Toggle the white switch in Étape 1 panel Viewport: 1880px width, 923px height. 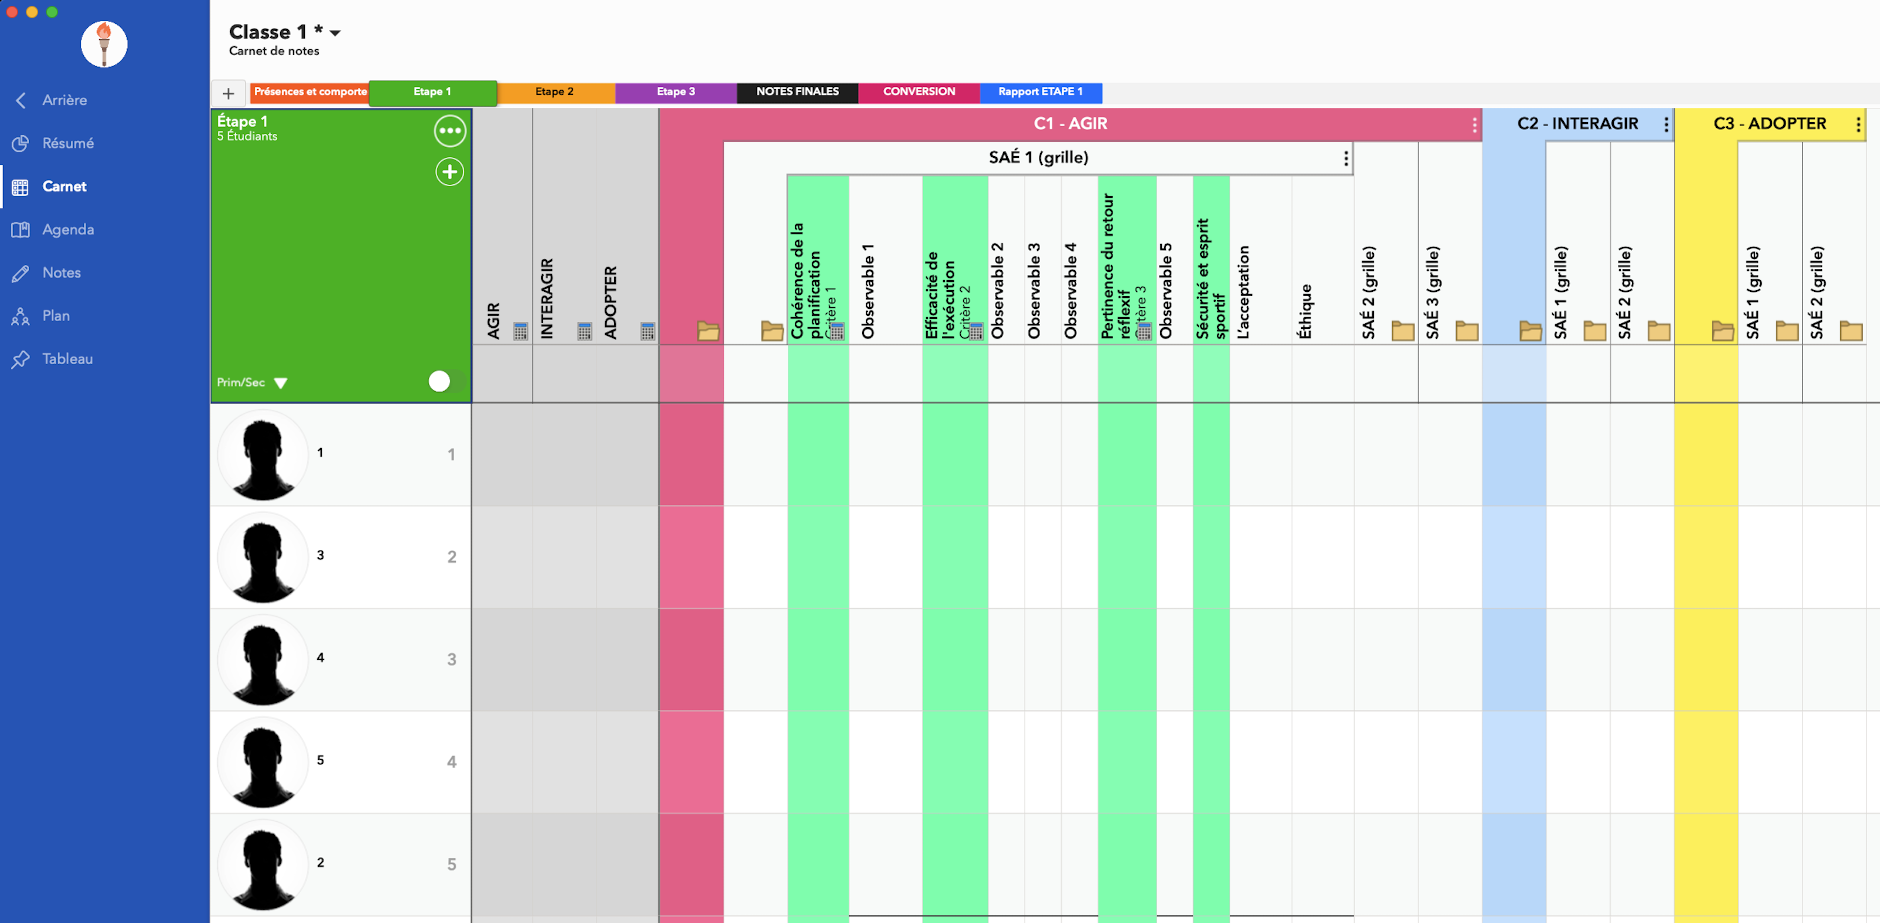(440, 381)
